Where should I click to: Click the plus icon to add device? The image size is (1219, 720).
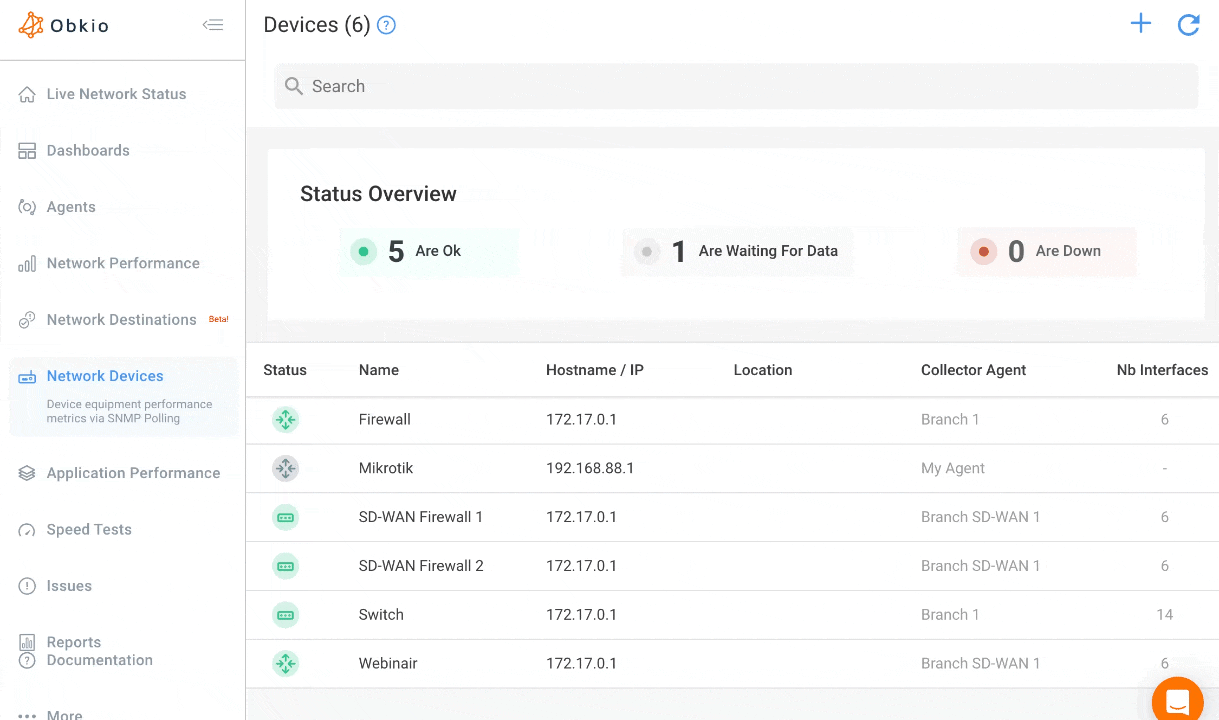point(1140,24)
